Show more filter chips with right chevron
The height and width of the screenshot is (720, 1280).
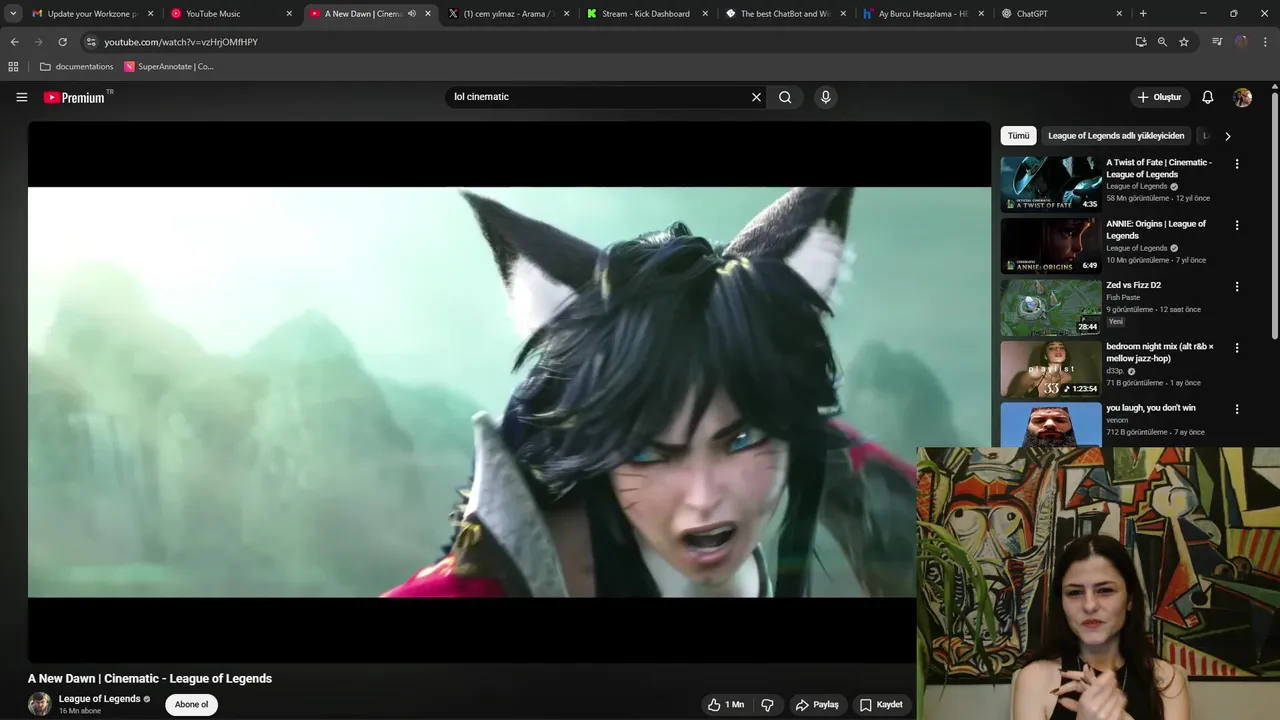tap(1227, 136)
